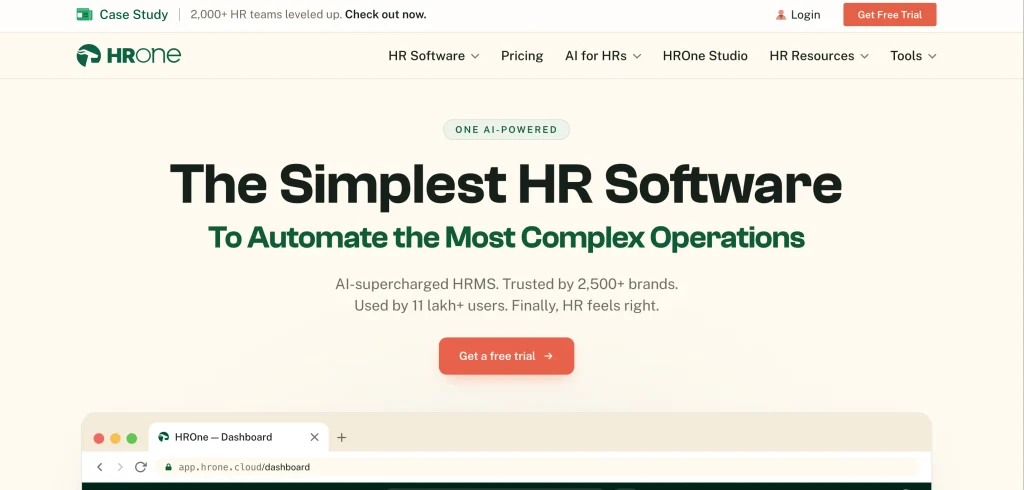
Task: Click the app.hrone.cloud/dashboard address field
Action: coord(537,467)
